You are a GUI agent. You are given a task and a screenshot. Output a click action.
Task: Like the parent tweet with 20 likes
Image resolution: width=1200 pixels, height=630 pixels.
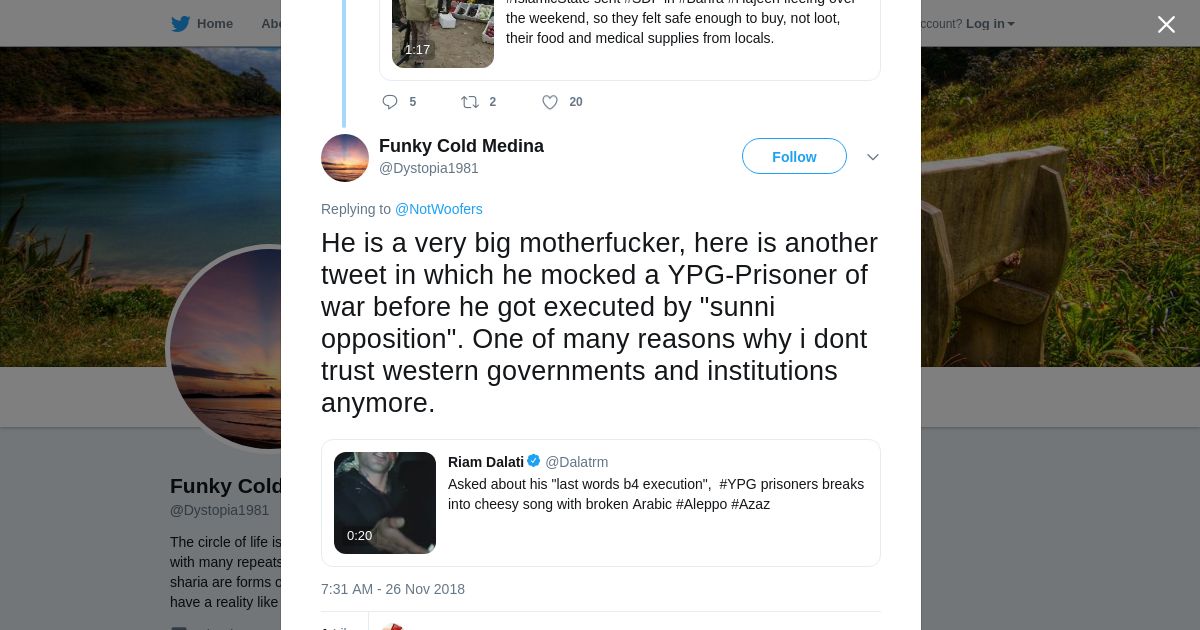click(x=550, y=102)
